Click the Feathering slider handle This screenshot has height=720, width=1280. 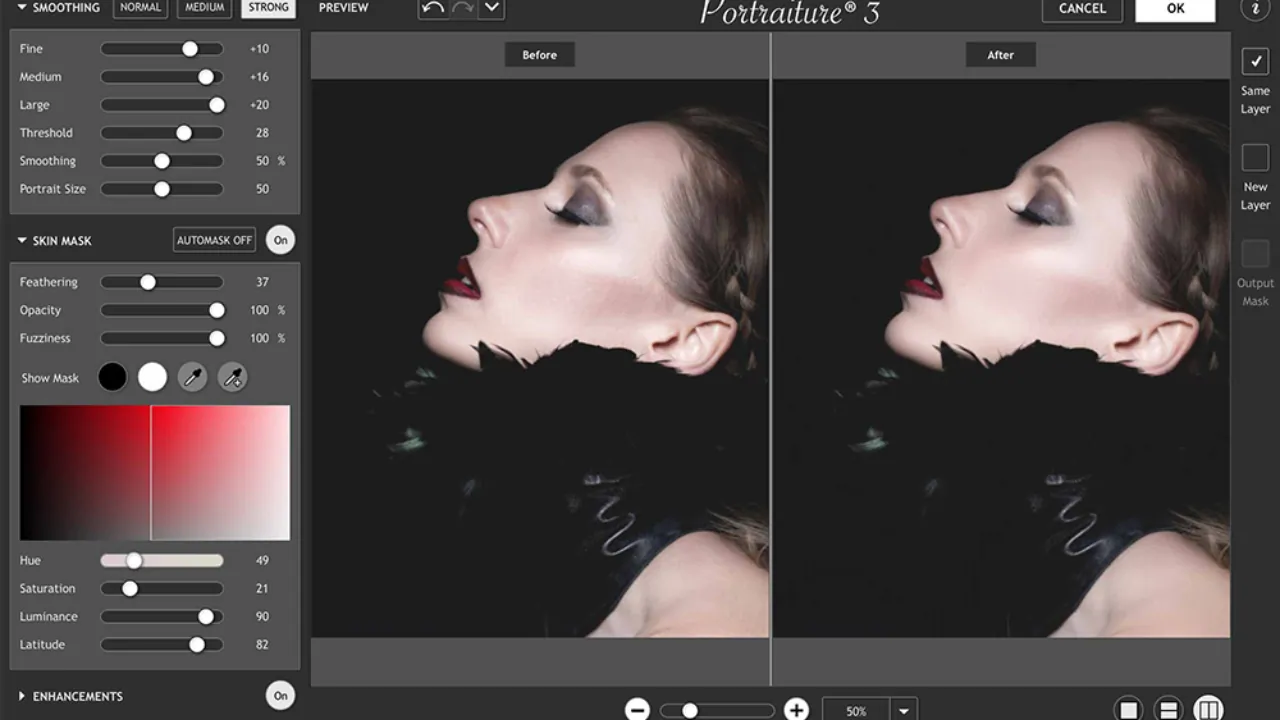pos(148,283)
